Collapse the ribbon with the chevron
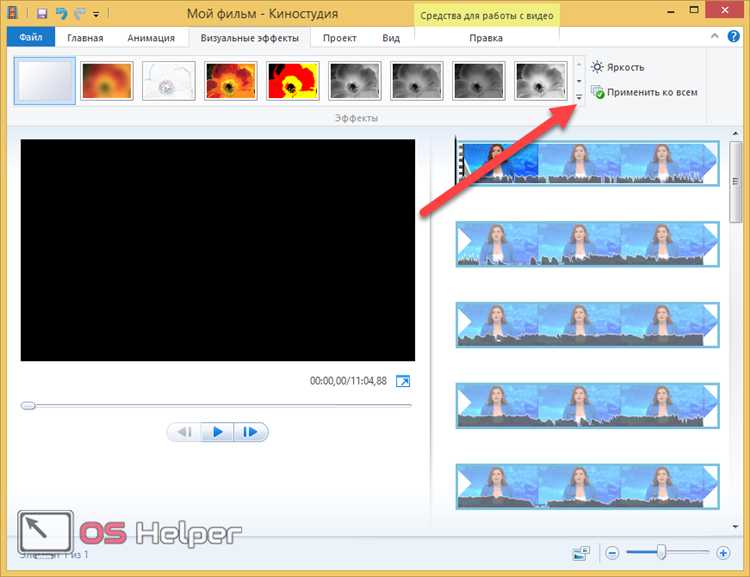The image size is (750, 577). pyautogui.click(x=715, y=36)
